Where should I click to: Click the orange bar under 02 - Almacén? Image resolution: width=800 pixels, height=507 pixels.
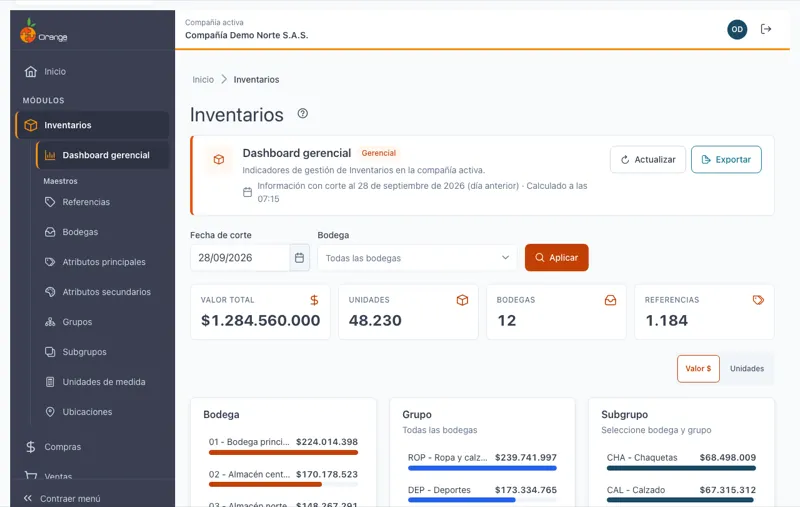click(265, 485)
